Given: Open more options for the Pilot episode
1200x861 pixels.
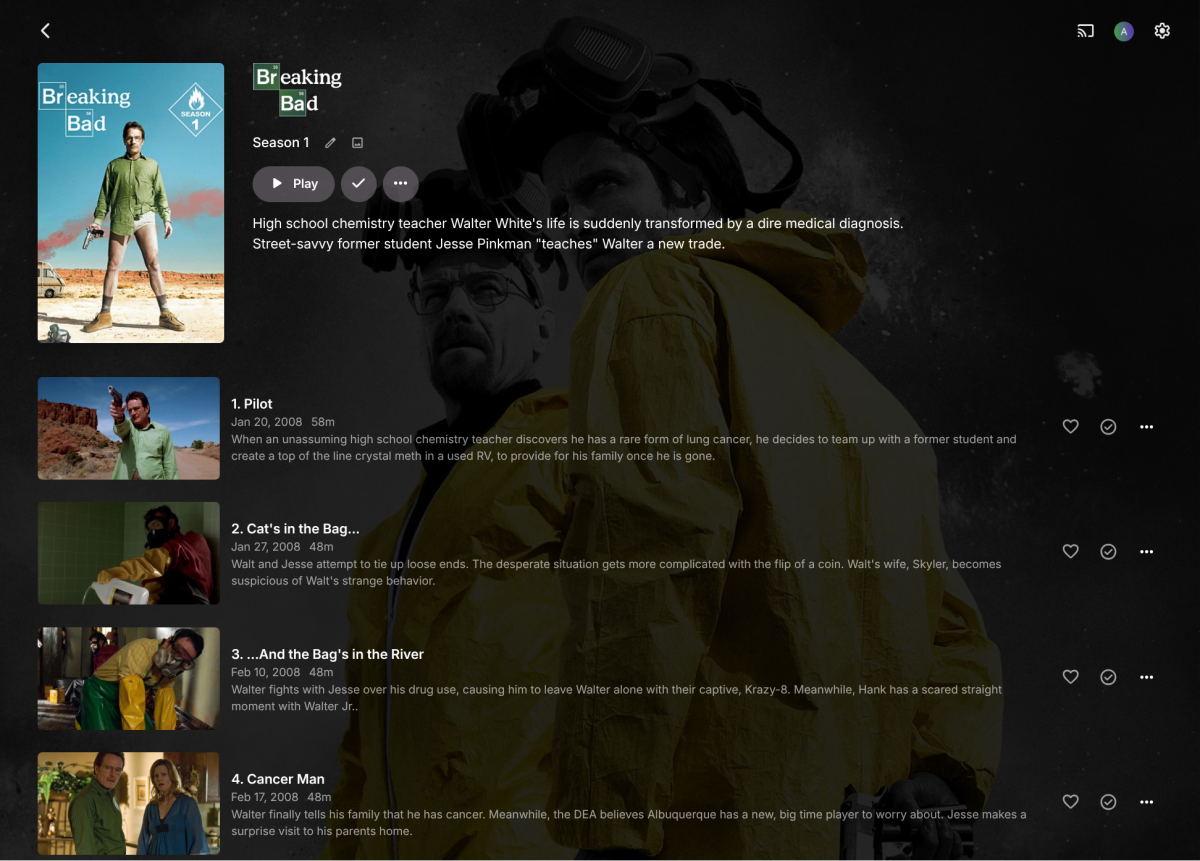Looking at the screenshot, I should [1146, 426].
